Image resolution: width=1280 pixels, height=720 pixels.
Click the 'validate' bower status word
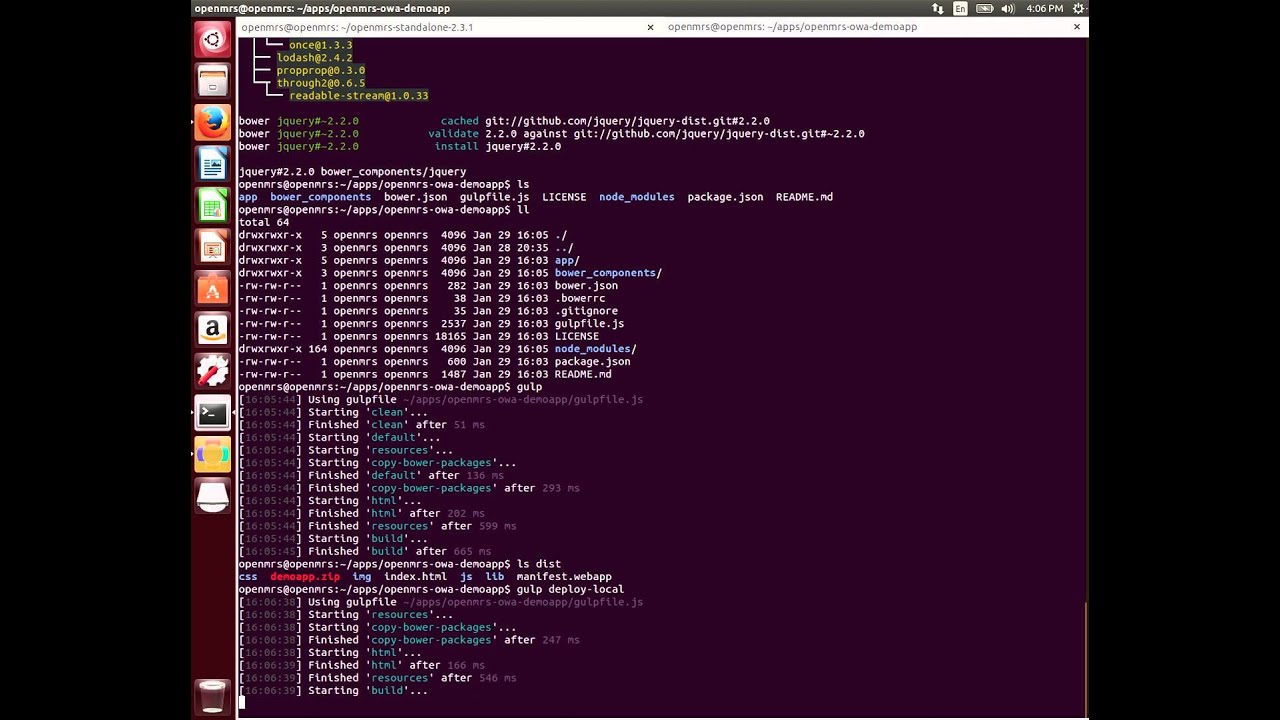453,133
